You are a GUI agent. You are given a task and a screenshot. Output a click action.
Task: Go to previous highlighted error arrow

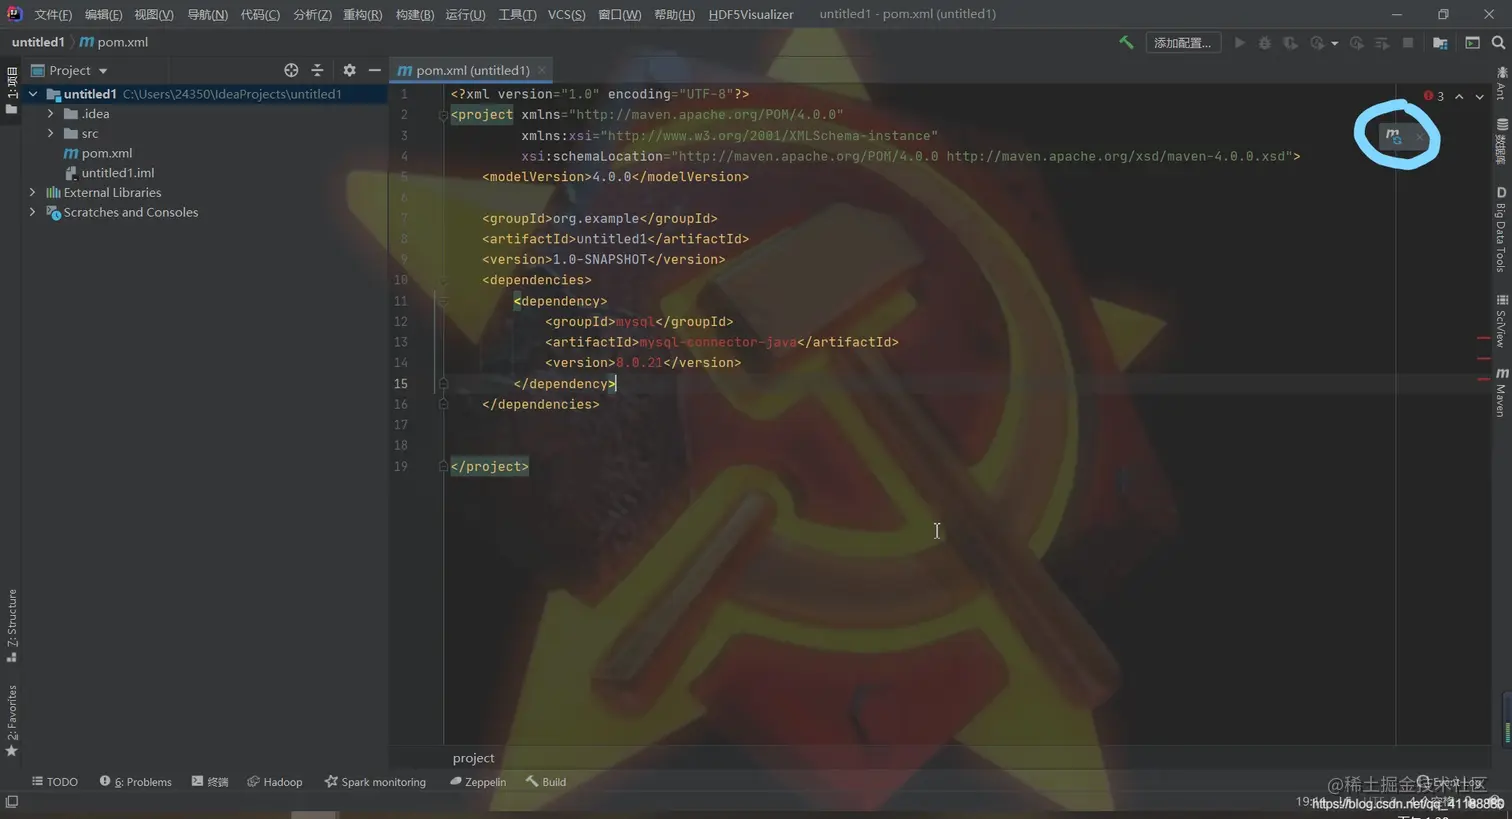tap(1459, 96)
